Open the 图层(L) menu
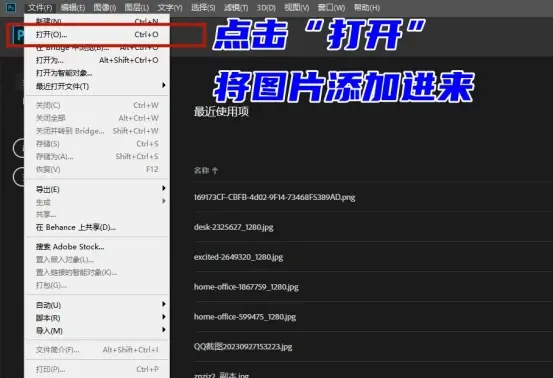This screenshot has width=553, height=378. coord(136,7)
